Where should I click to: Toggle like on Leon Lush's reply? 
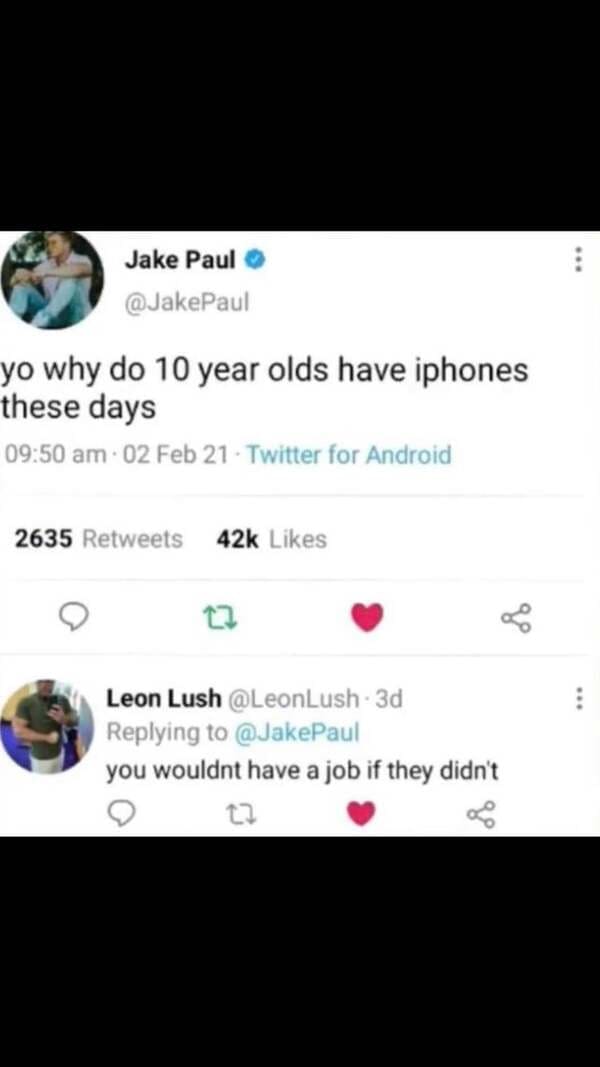pos(361,812)
